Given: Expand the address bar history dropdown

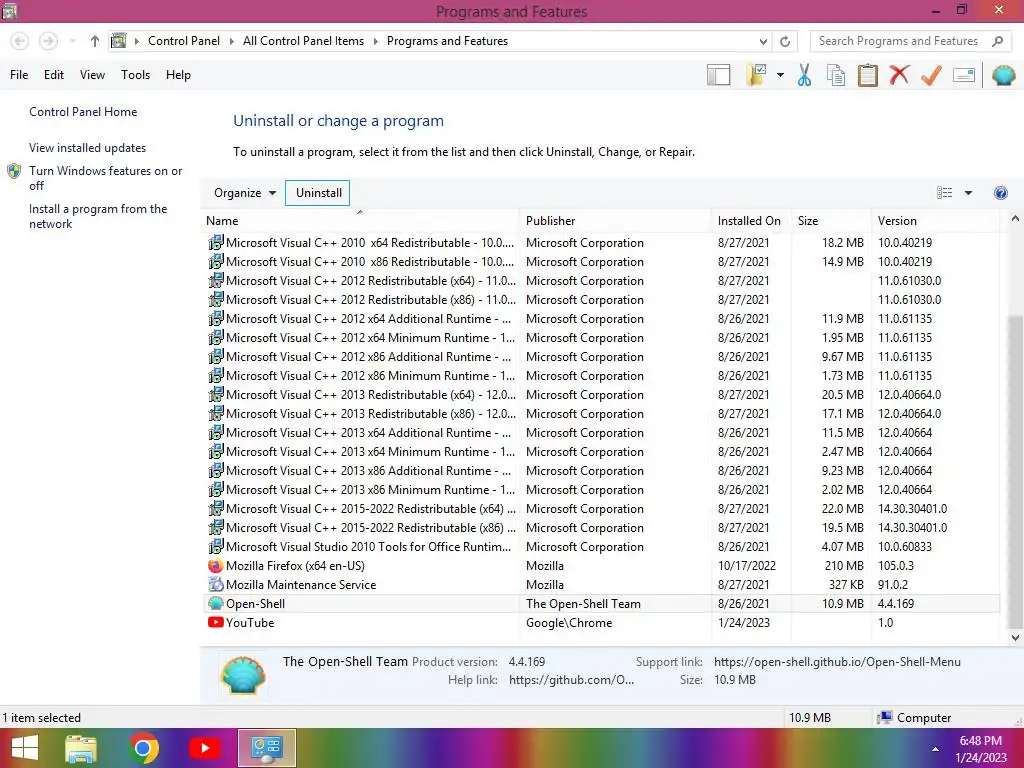Looking at the screenshot, I should (763, 41).
